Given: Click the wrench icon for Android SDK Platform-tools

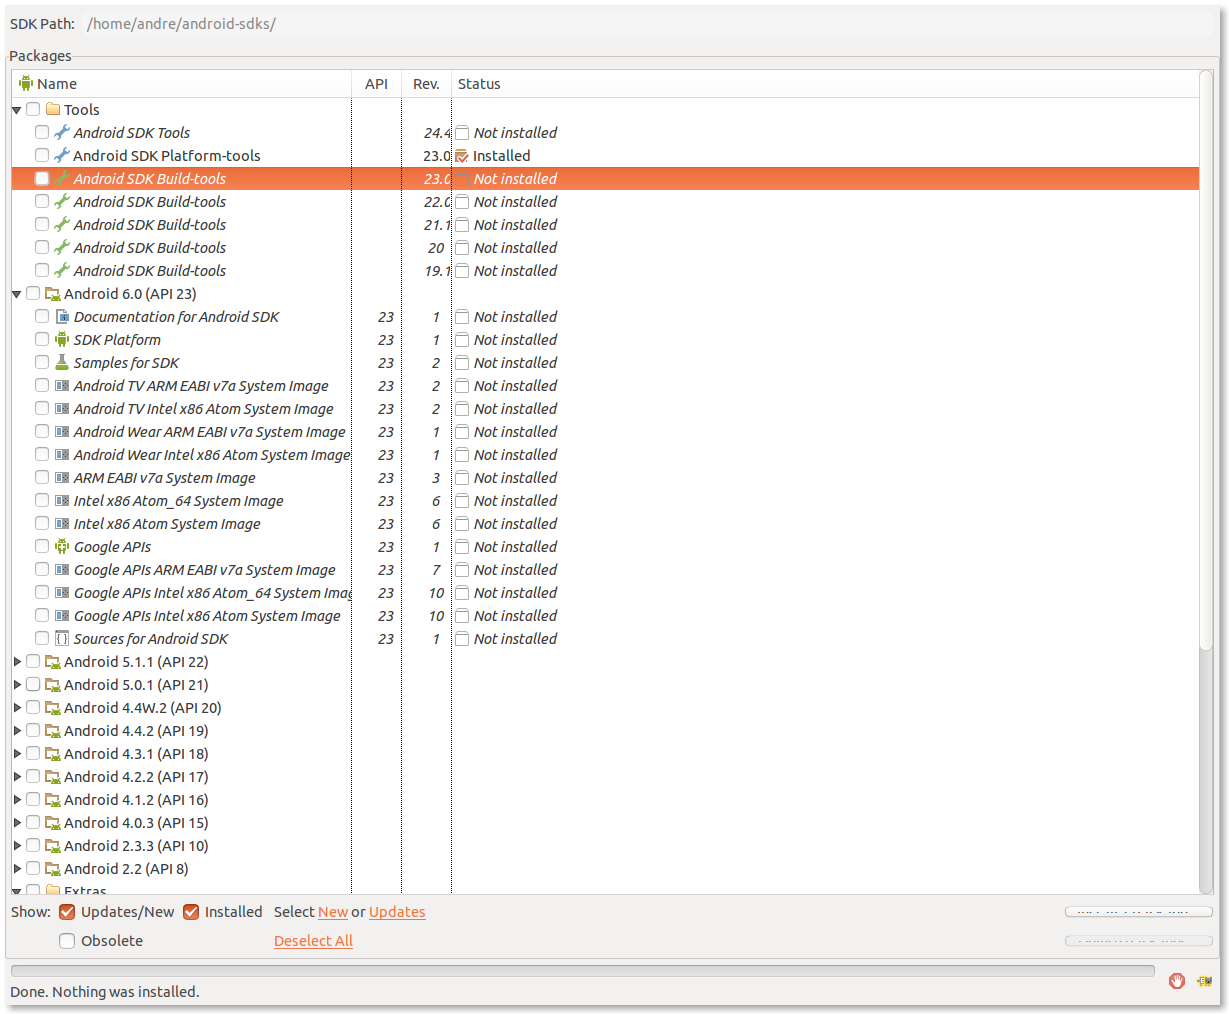Looking at the screenshot, I should [x=62, y=155].
